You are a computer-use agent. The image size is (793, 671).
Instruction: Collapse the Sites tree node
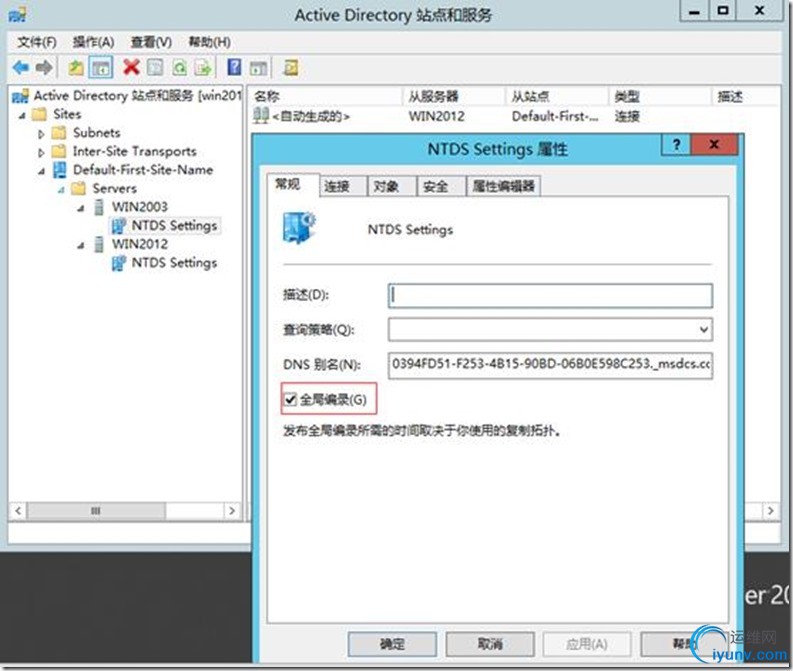22,116
